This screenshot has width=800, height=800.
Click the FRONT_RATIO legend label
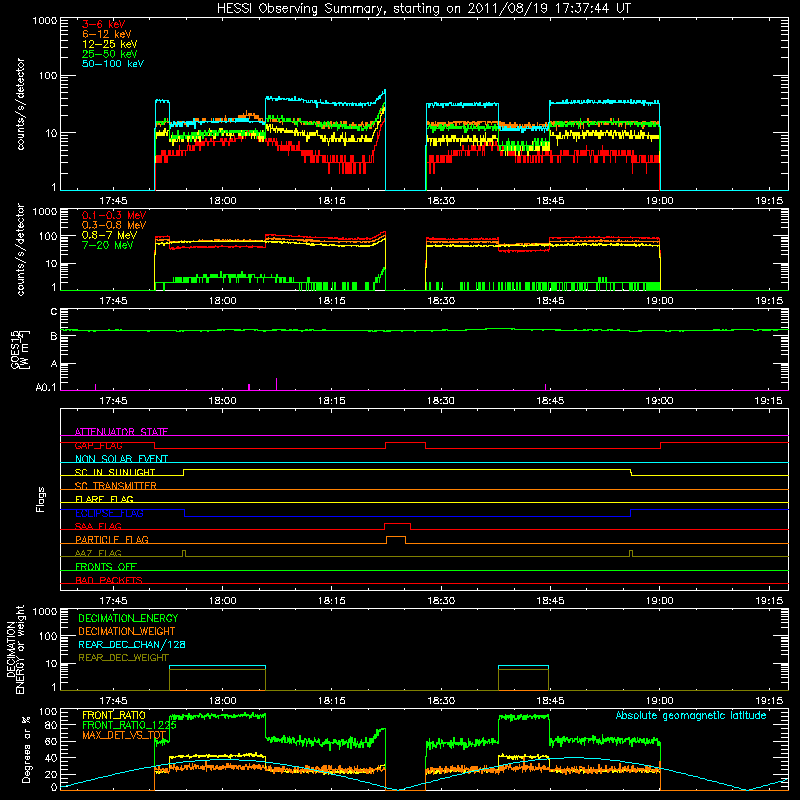pyautogui.click(x=114, y=715)
